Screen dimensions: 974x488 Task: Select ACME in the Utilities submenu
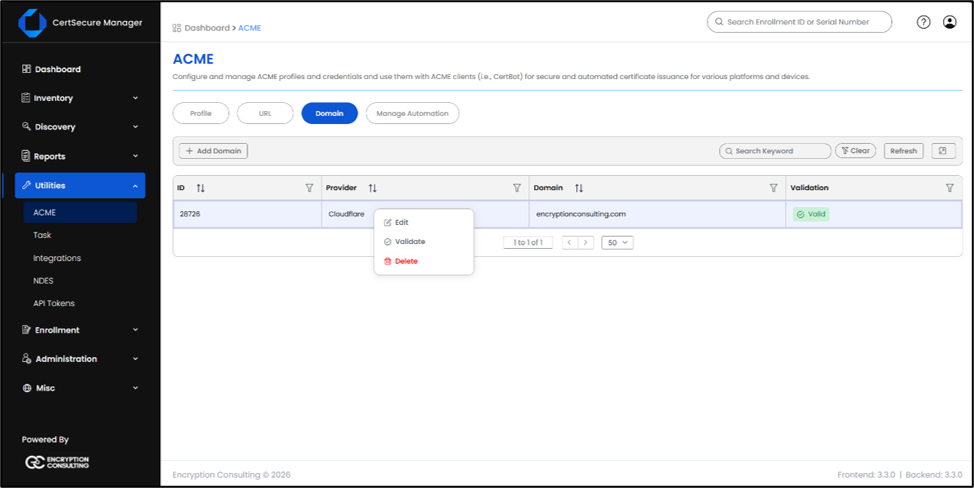[x=80, y=212]
